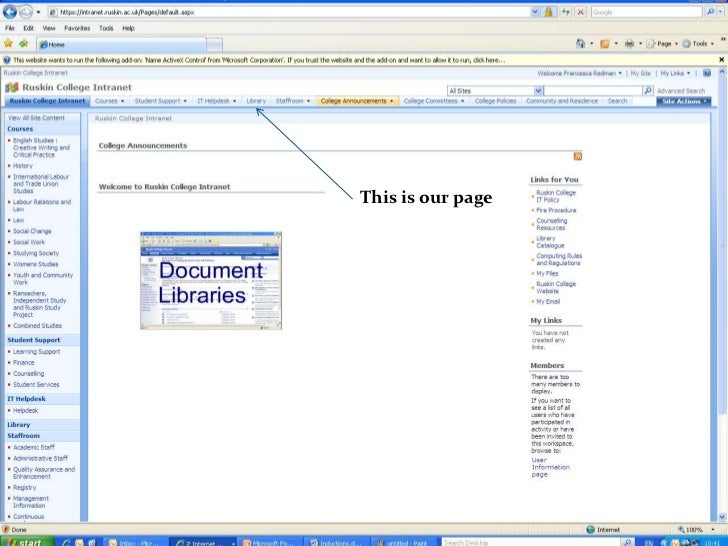This screenshot has width=728, height=546.
Task: Open the Welcome Francesca Redman menu
Action: coord(579,73)
